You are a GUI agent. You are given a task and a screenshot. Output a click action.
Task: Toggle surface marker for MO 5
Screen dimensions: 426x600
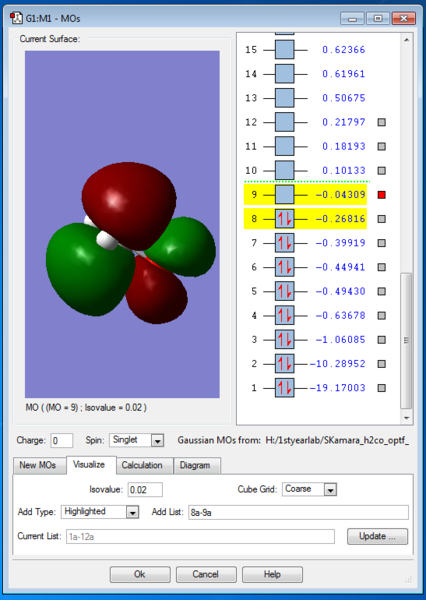tap(382, 291)
